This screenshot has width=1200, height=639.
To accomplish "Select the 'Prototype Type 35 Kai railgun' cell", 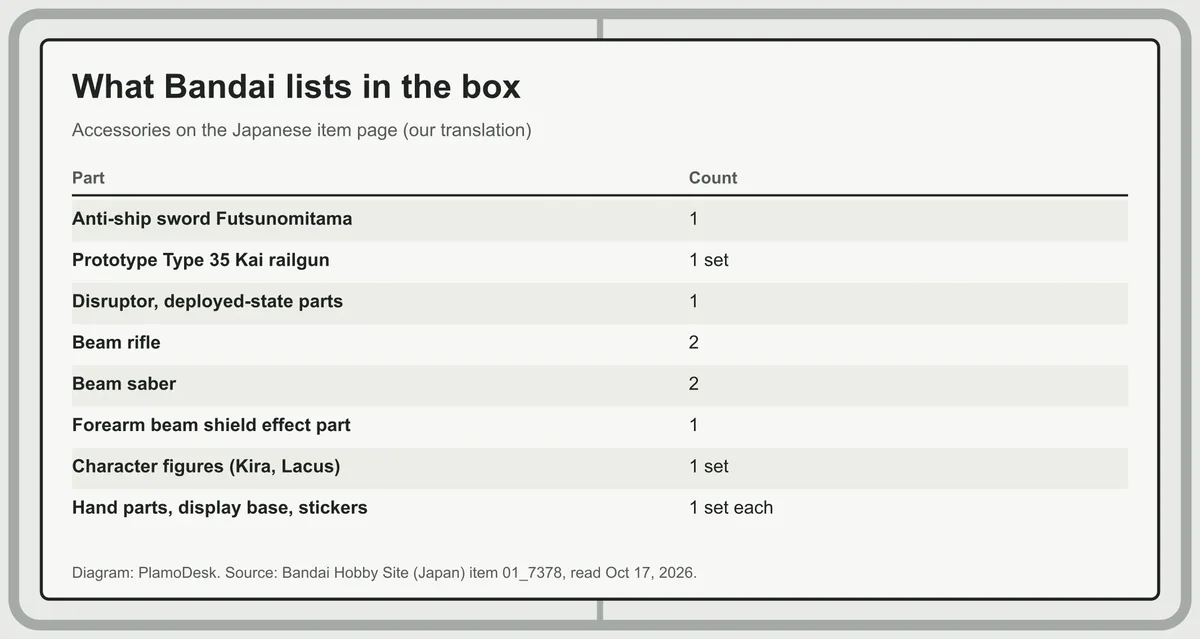I will (x=201, y=260).
